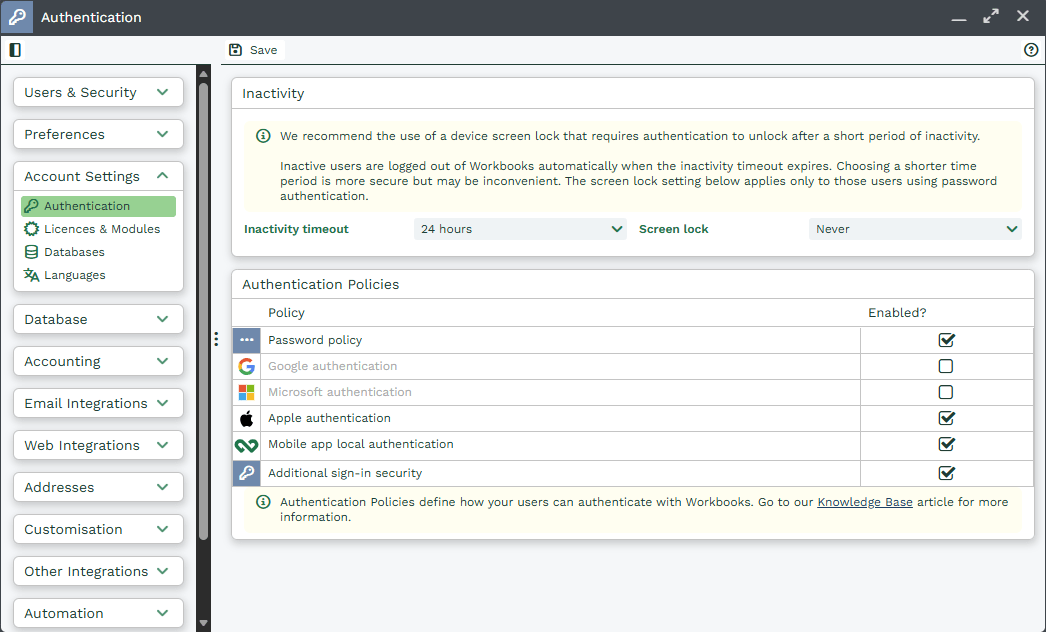Viewport: 1046px width, 632px height.
Task: Click the sidebar vertical scrollbar
Action: tap(203, 300)
